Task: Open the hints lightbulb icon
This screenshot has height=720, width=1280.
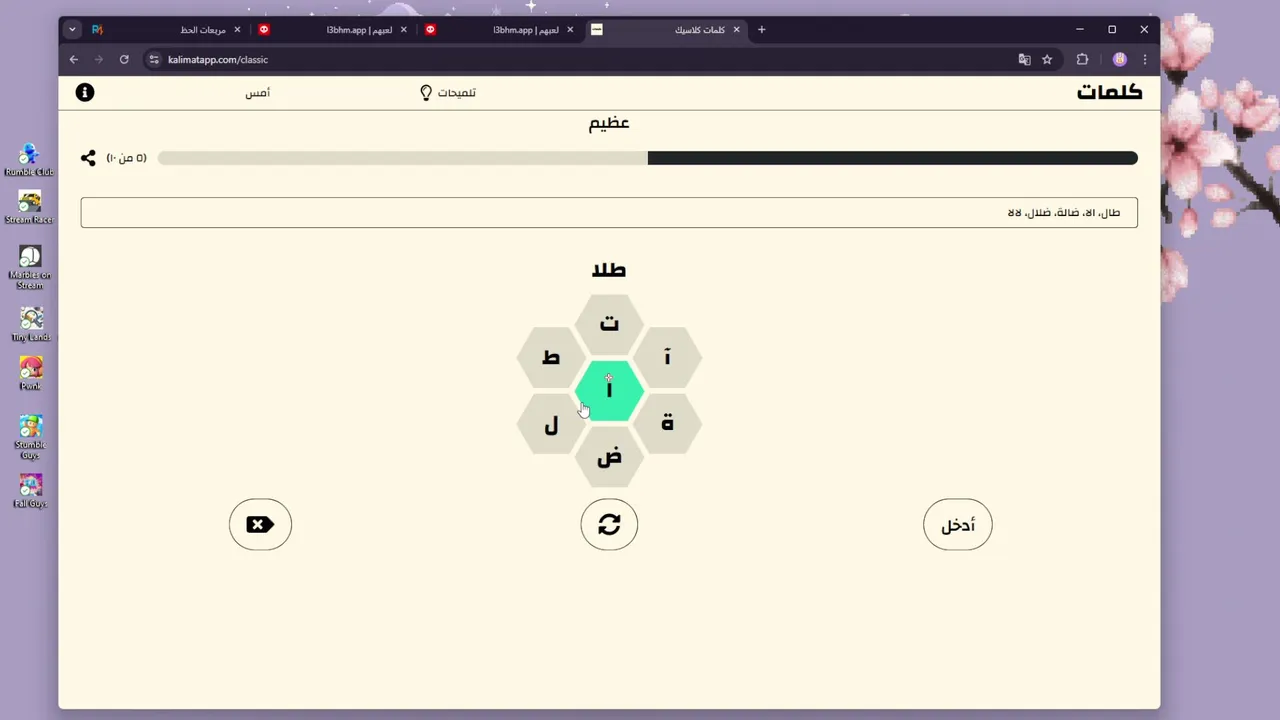Action: tap(426, 92)
